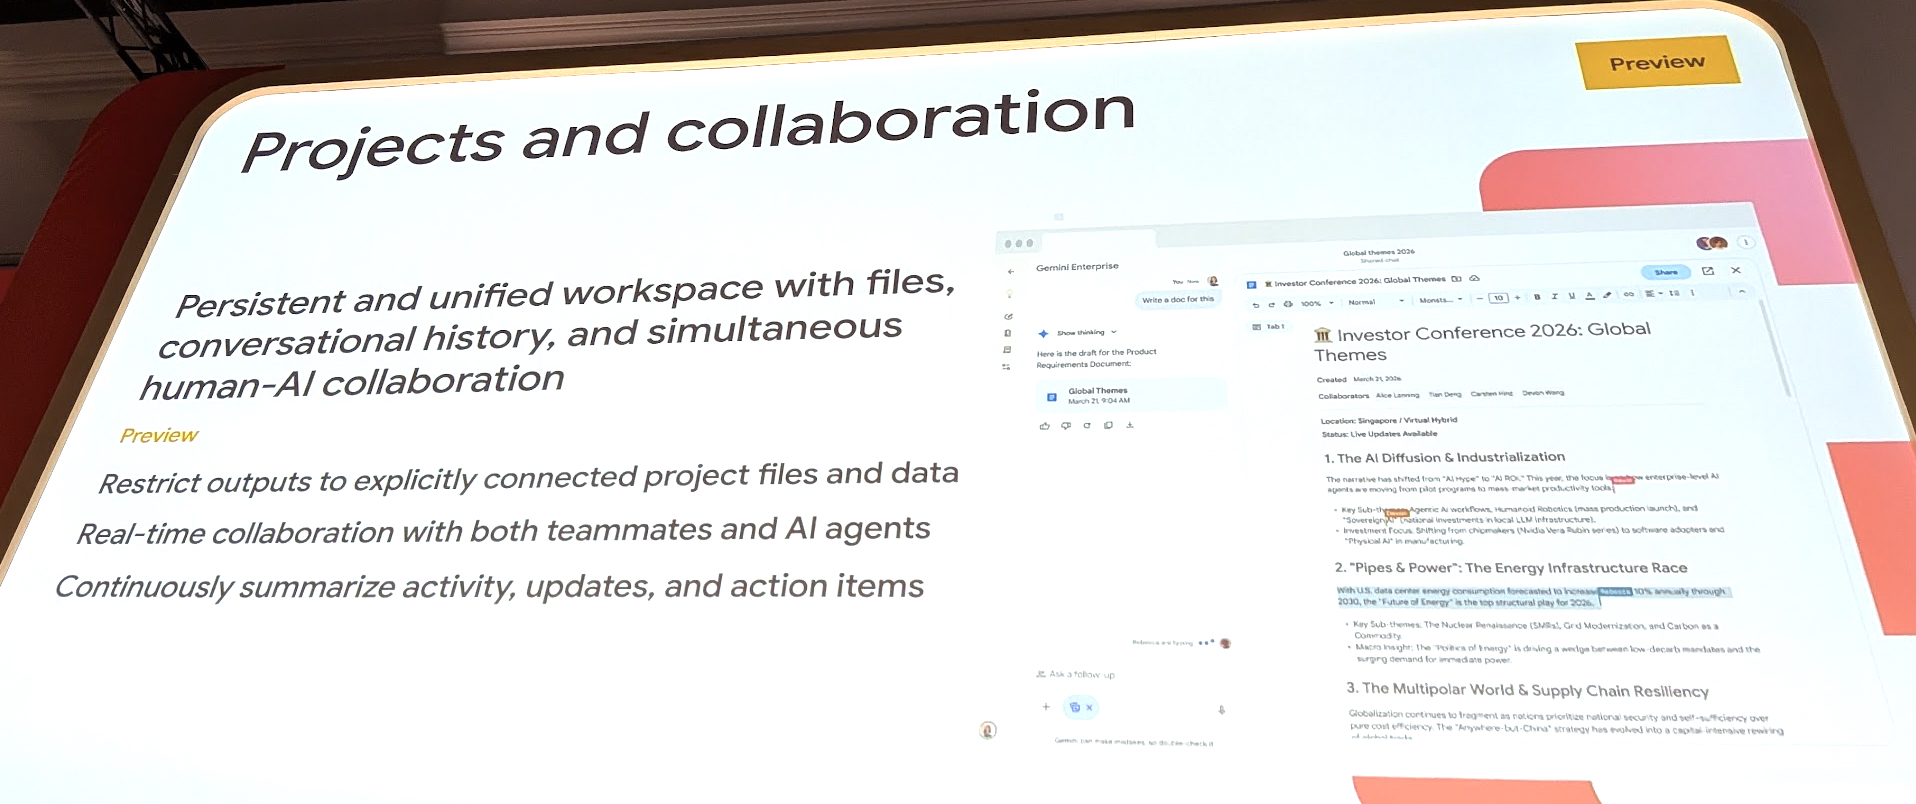
Task: Toggle italic formatting
Action: click(x=1554, y=296)
